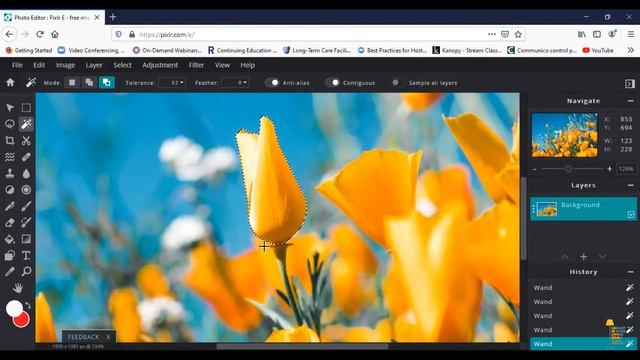The image size is (640, 360).
Task: Click the FEEDBACK button
Action: [83, 337]
